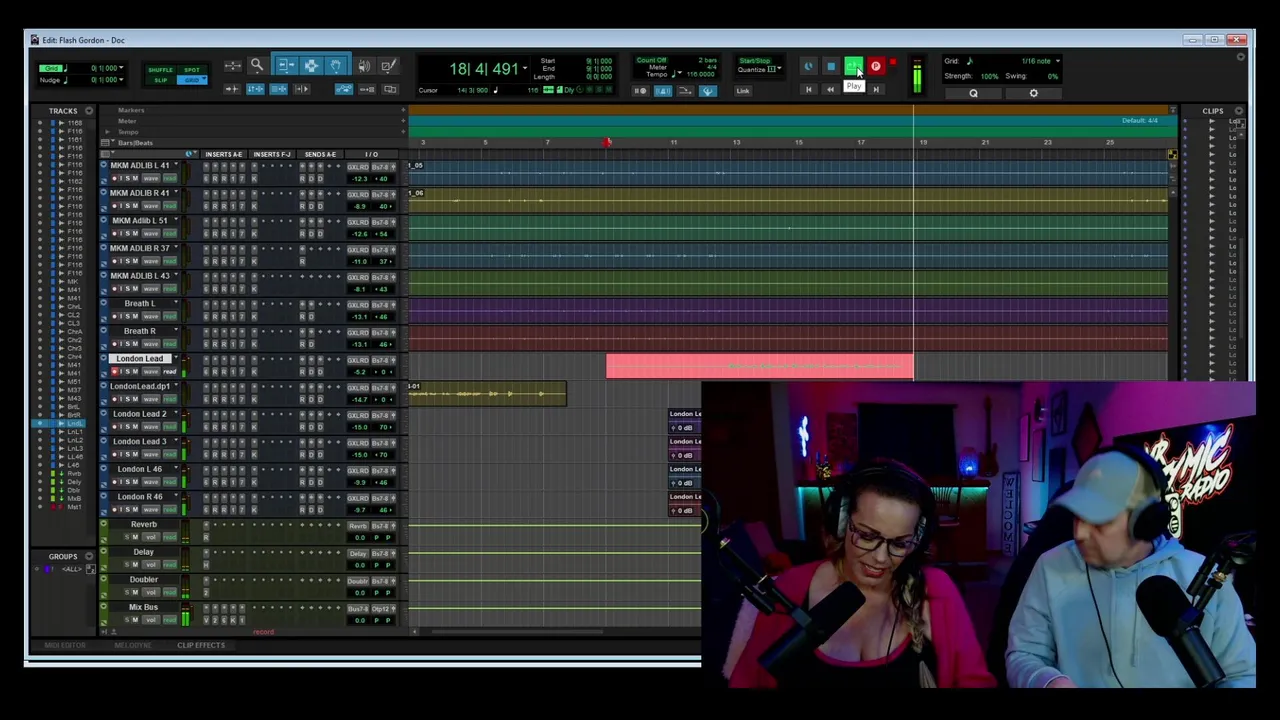Select the Grabber hand tool

click(x=336, y=66)
